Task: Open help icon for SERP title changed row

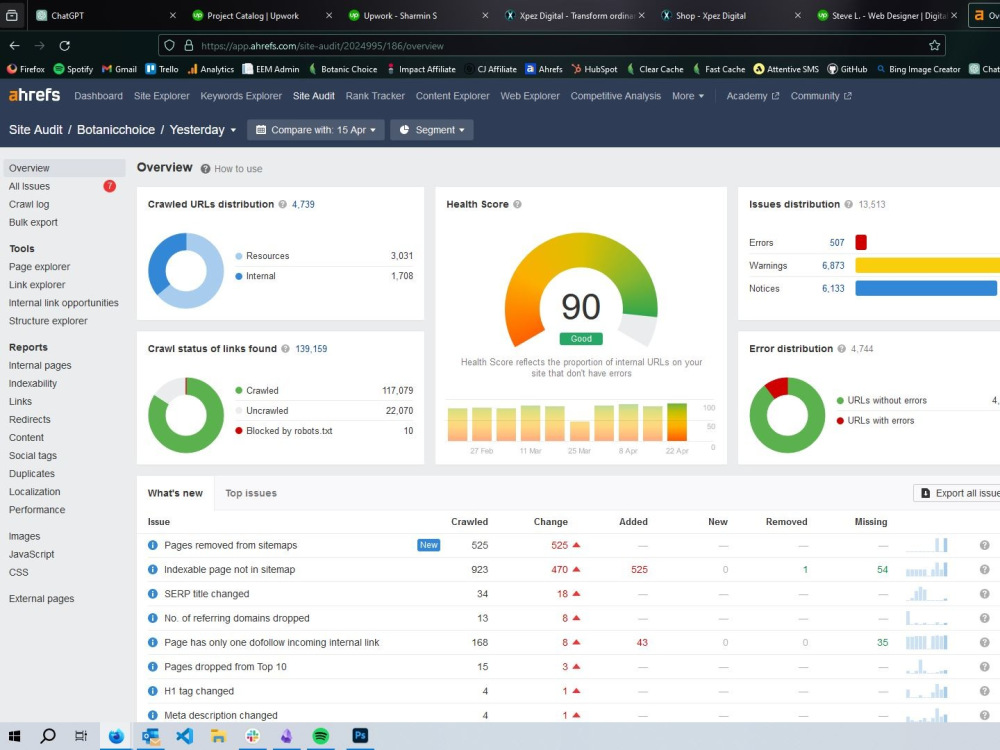Action: click(984, 594)
